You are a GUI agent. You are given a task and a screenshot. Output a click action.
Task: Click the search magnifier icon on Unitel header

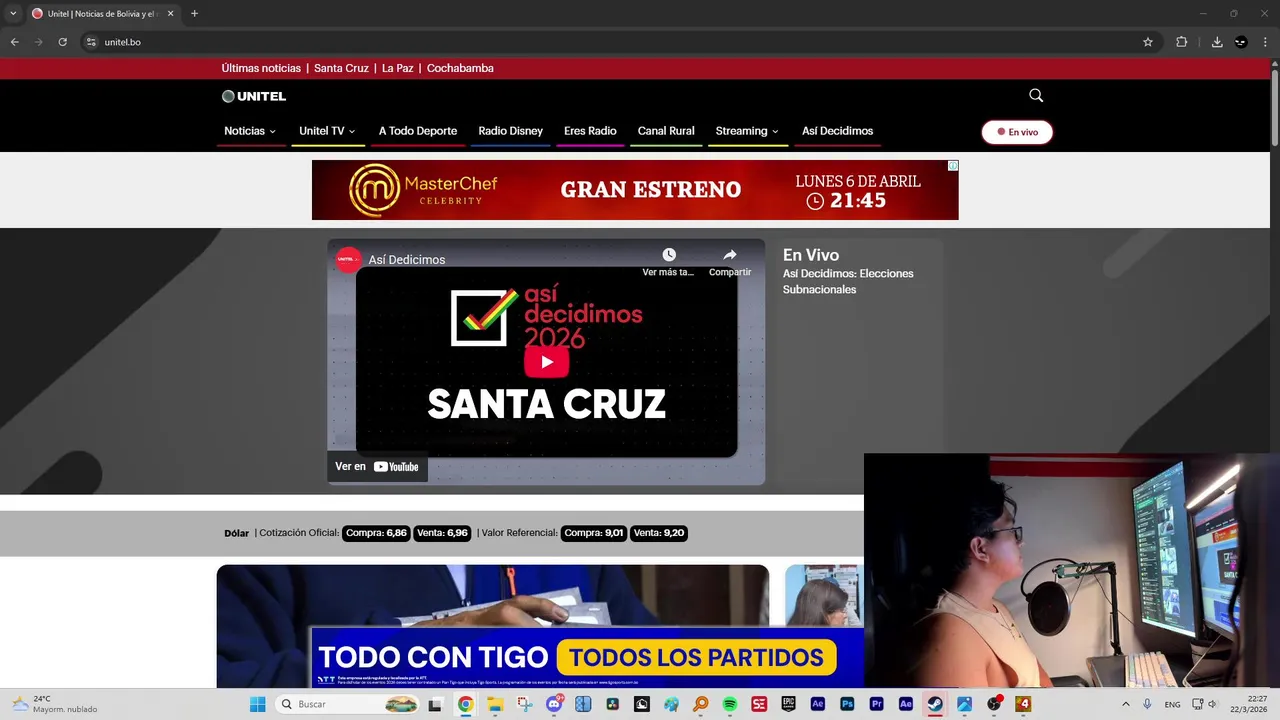coord(1036,96)
